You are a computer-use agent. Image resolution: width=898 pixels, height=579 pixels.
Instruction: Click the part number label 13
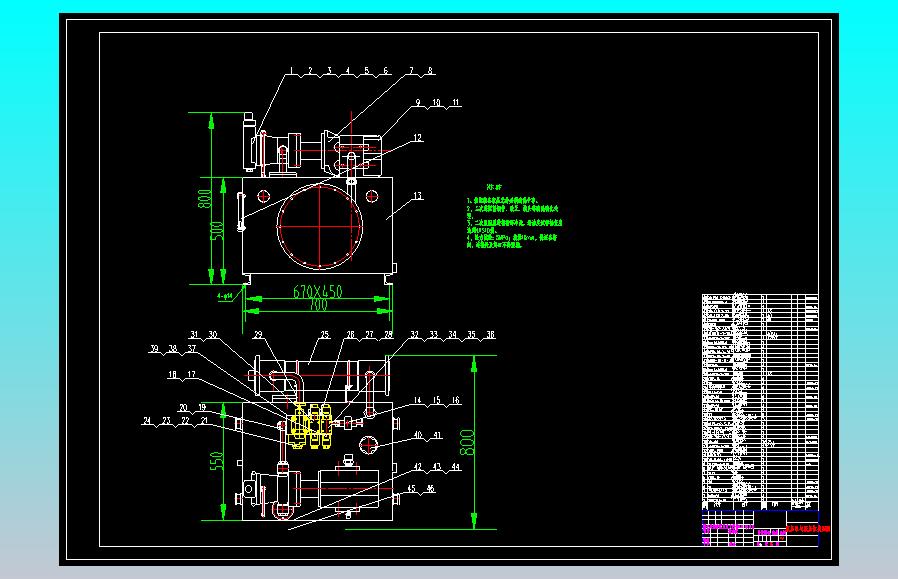pyautogui.click(x=418, y=196)
